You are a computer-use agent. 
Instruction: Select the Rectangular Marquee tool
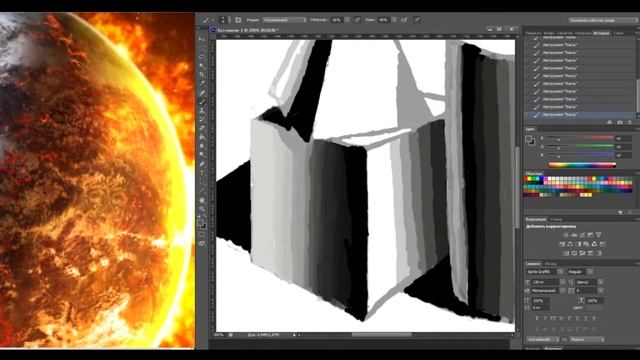[x=202, y=48]
